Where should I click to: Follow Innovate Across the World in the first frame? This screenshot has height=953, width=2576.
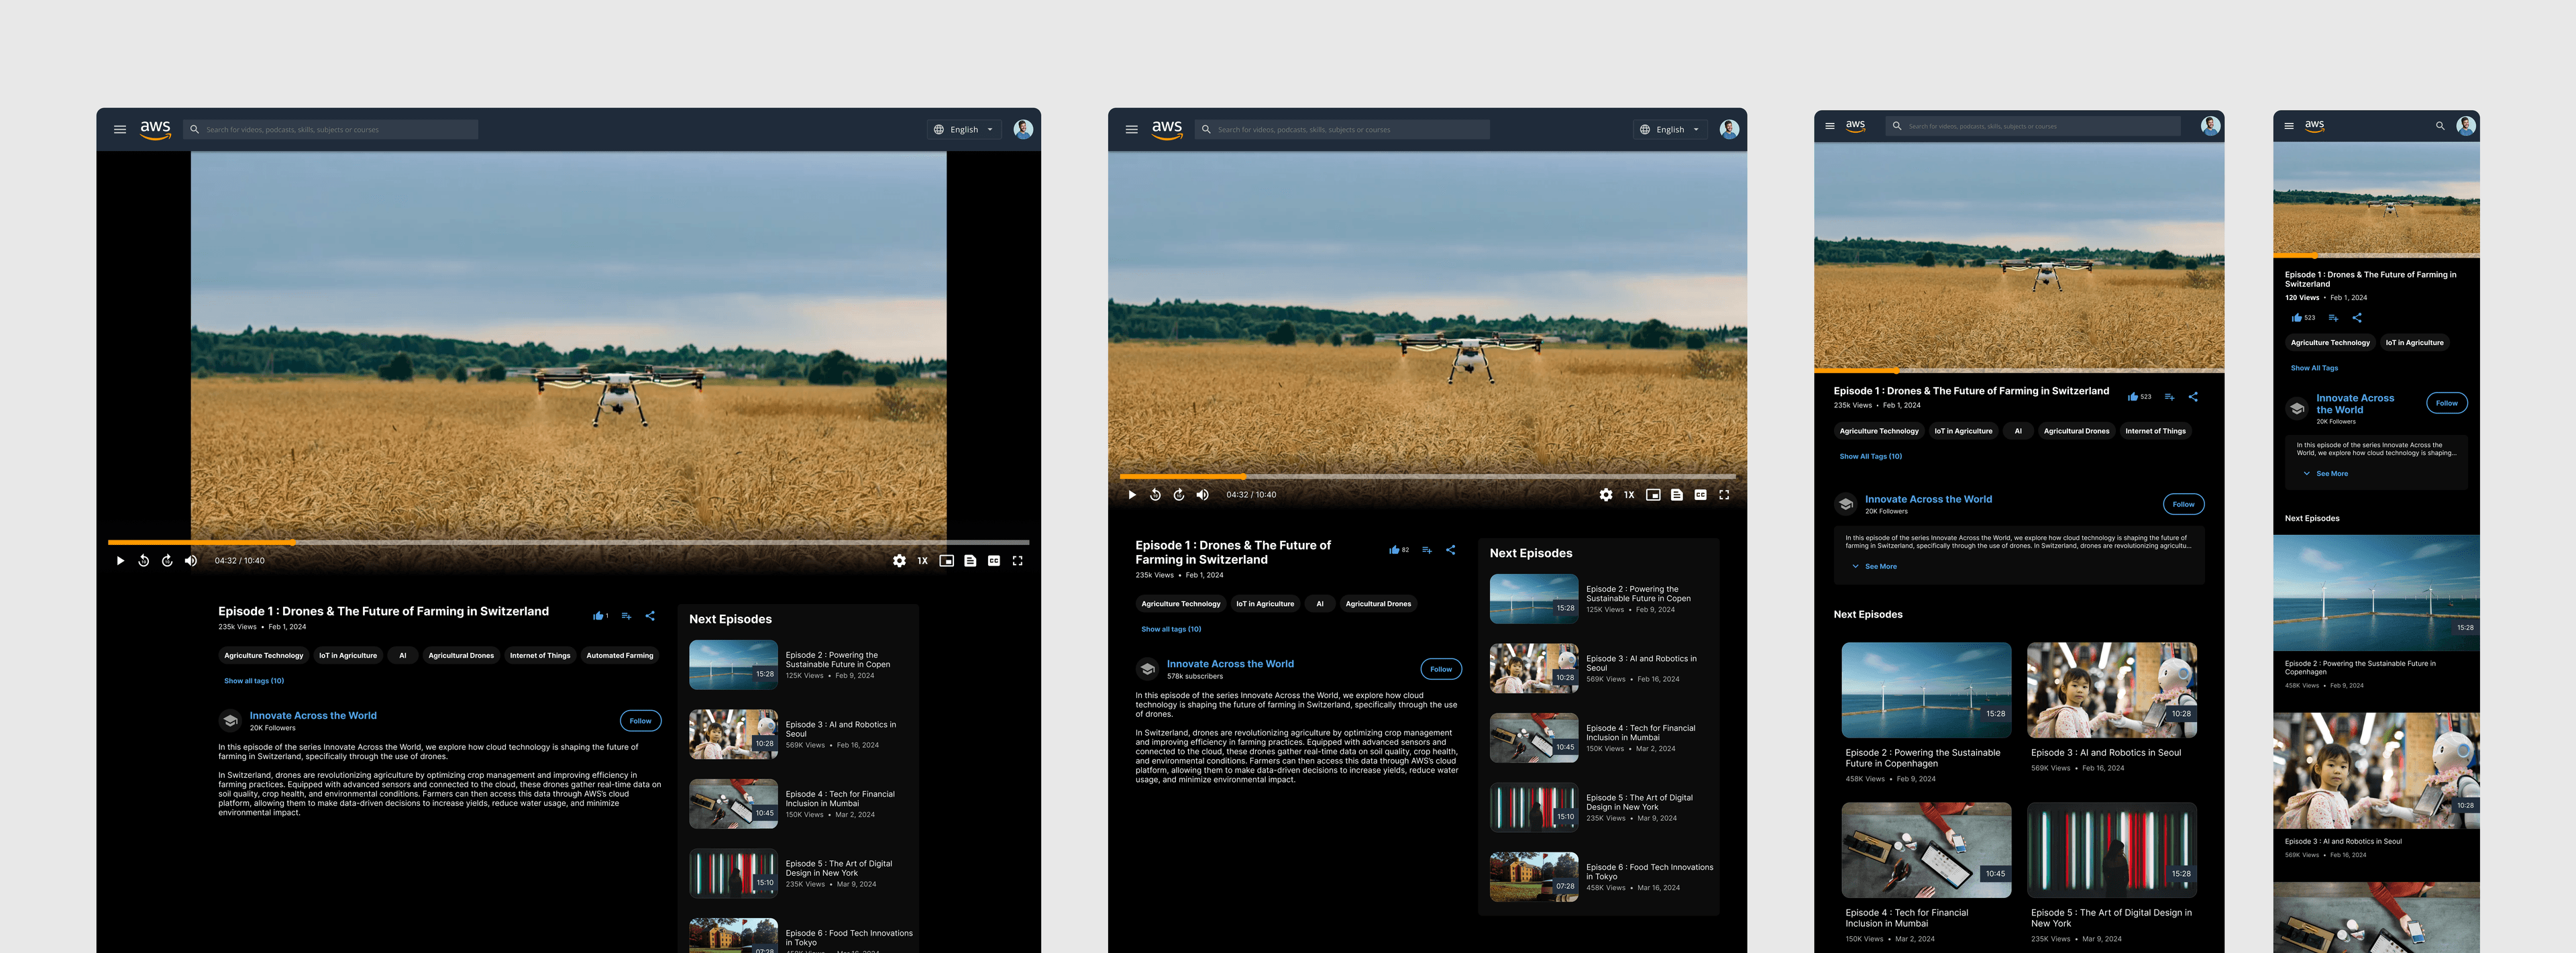(x=640, y=721)
